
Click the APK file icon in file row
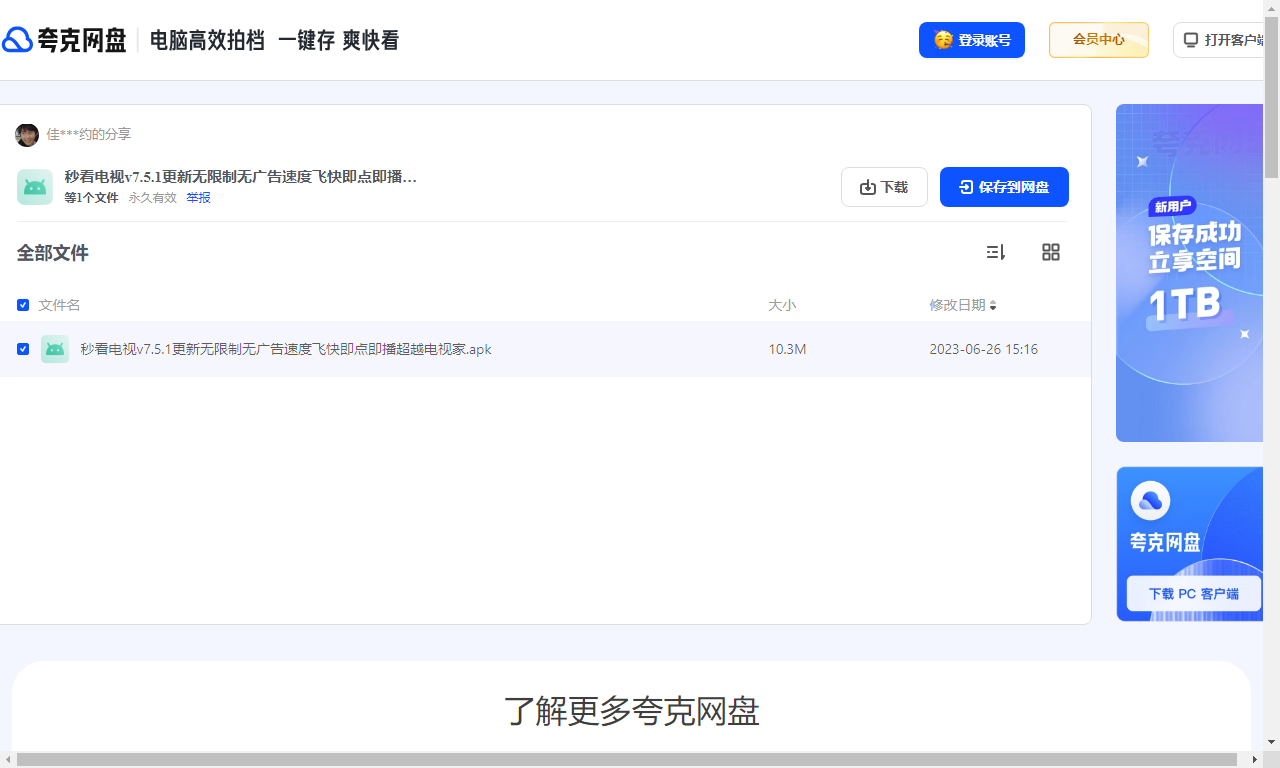pos(55,349)
